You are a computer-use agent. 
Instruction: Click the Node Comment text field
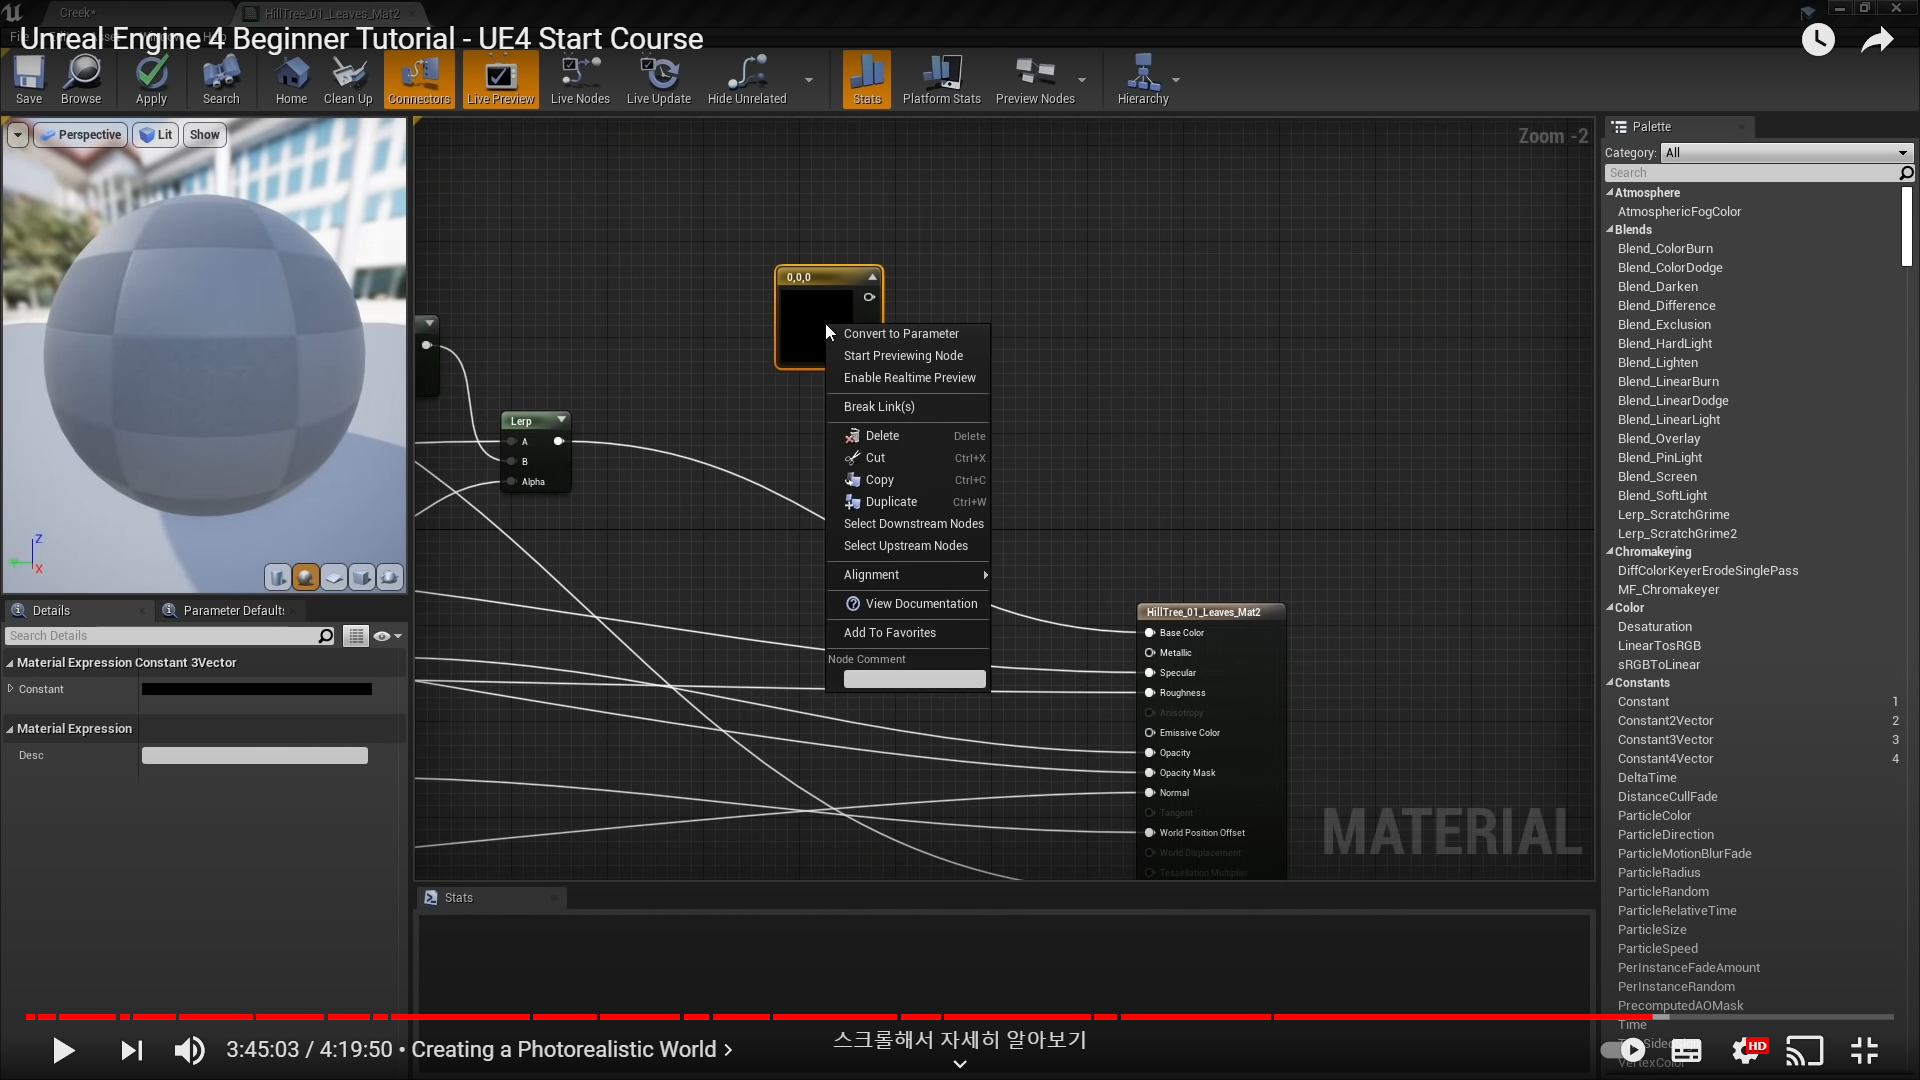click(x=914, y=680)
